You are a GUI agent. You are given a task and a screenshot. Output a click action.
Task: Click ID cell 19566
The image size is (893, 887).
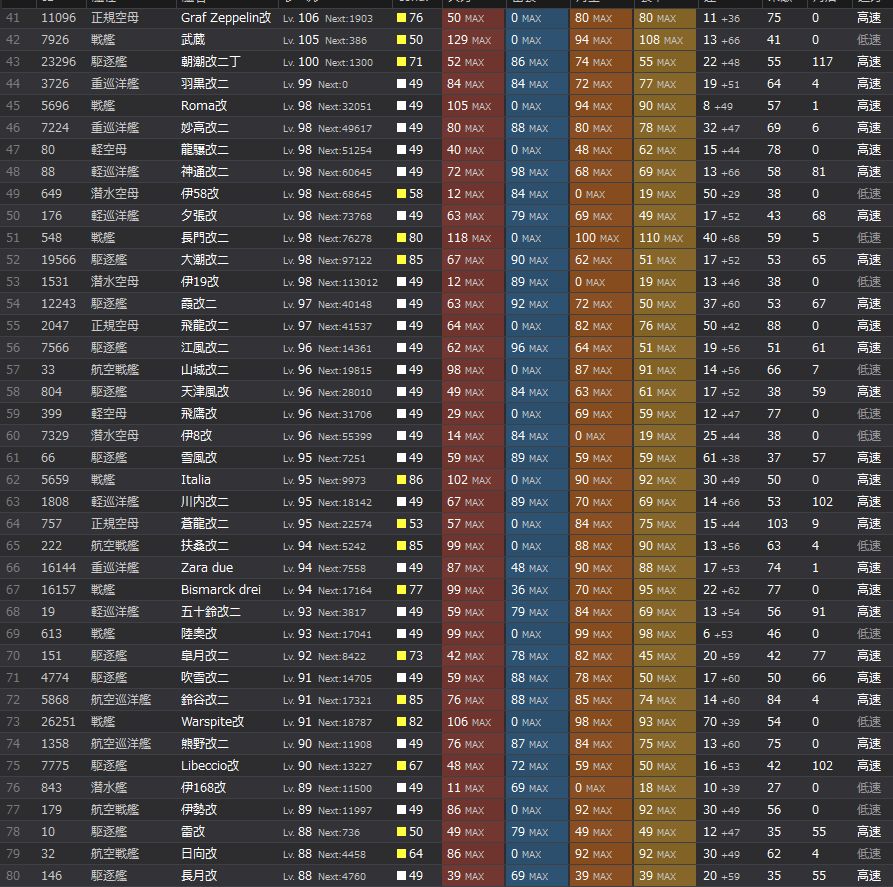pos(58,260)
